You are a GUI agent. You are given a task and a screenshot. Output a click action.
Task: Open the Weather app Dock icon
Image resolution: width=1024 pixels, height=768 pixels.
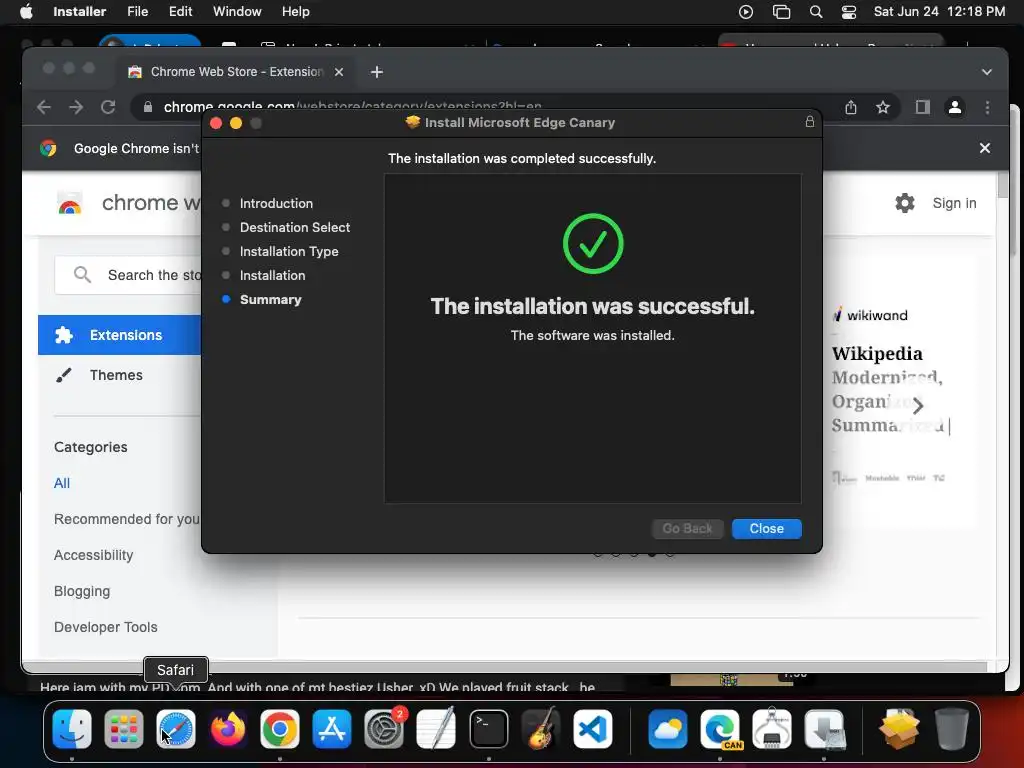pos(667,728)
